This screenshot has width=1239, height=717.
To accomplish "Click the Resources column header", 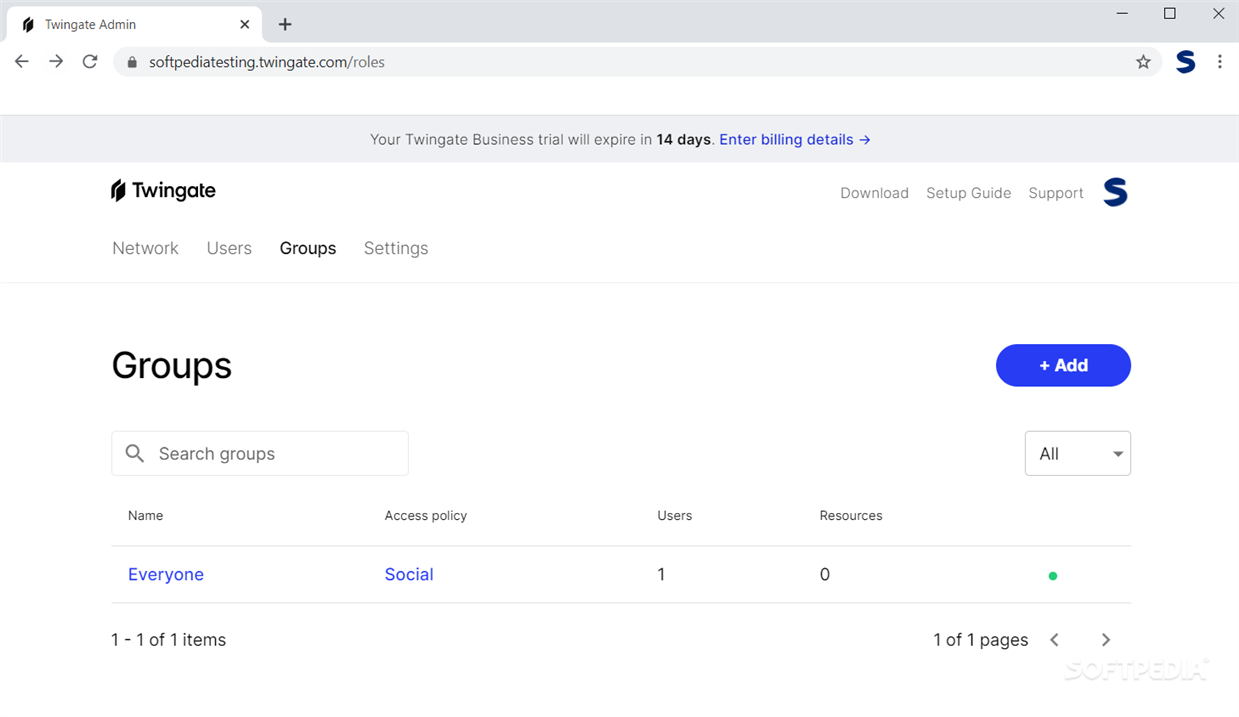I will [x=851, y=515].
